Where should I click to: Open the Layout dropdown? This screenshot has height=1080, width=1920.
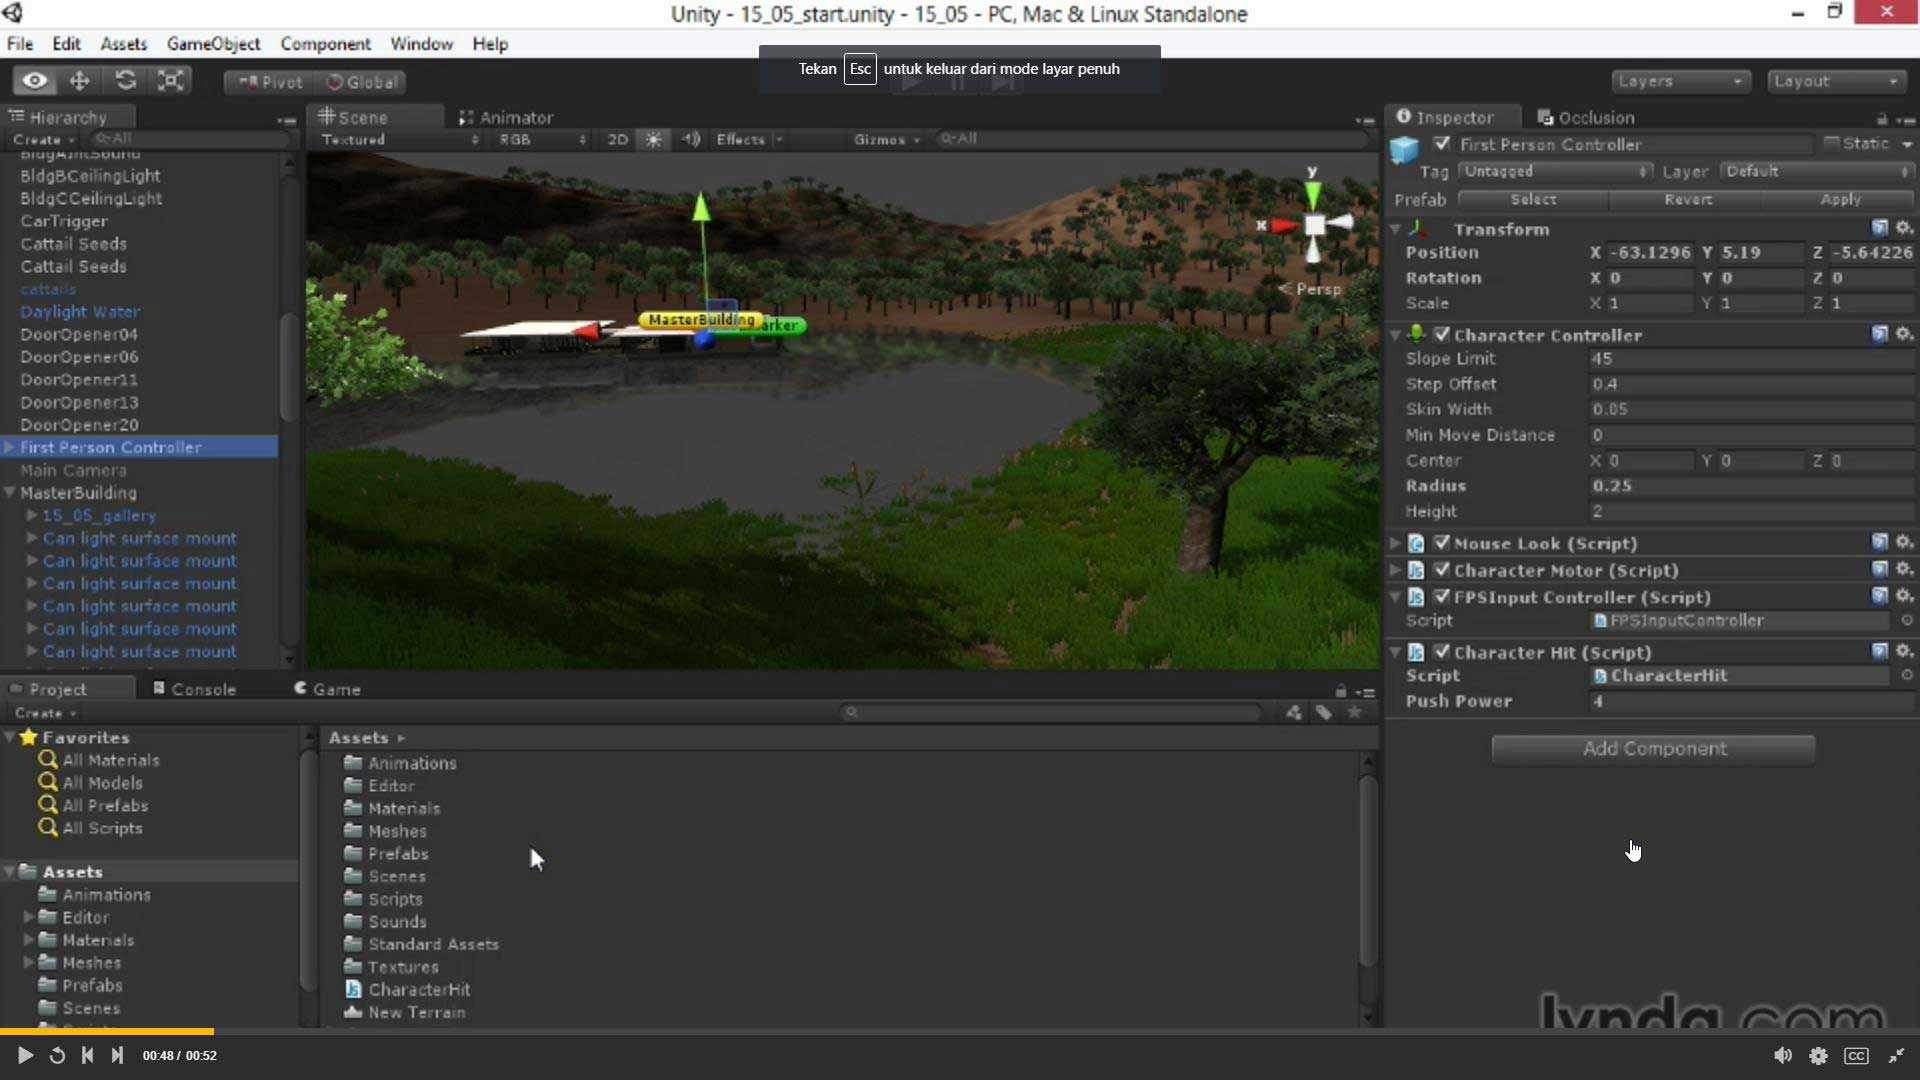(1836, 81)
